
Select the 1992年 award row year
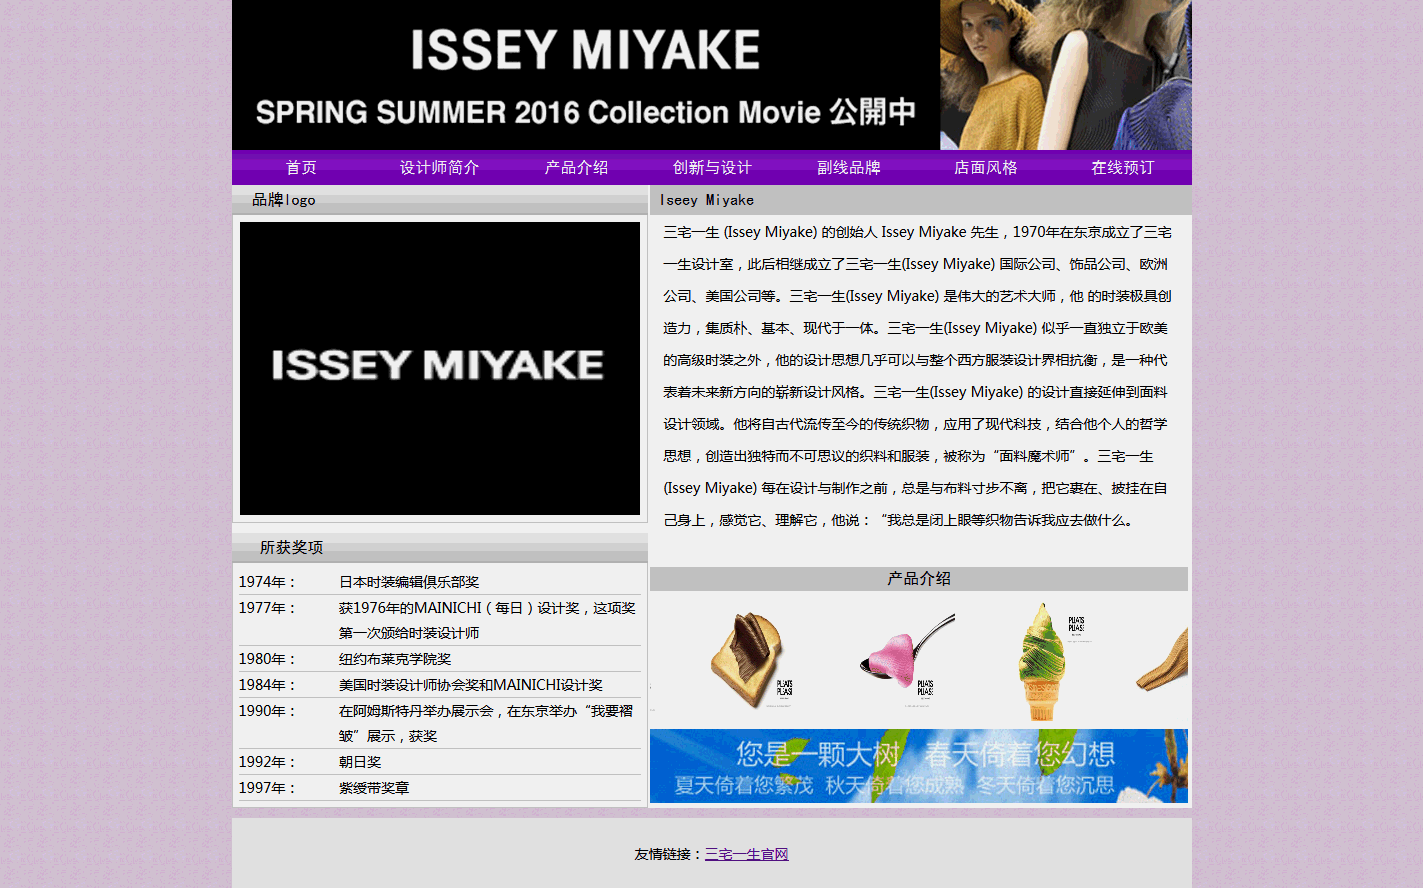266,762
